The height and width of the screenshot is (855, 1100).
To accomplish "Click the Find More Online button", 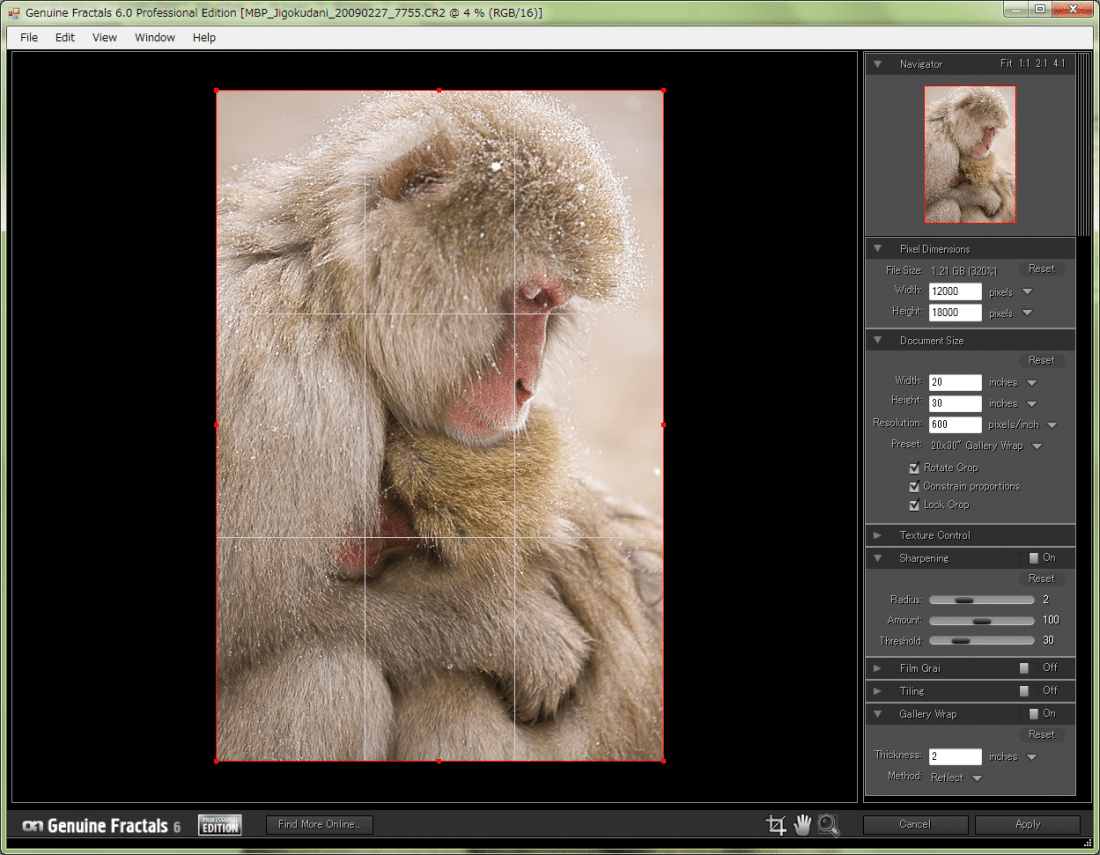I will [x=320, y=825].
